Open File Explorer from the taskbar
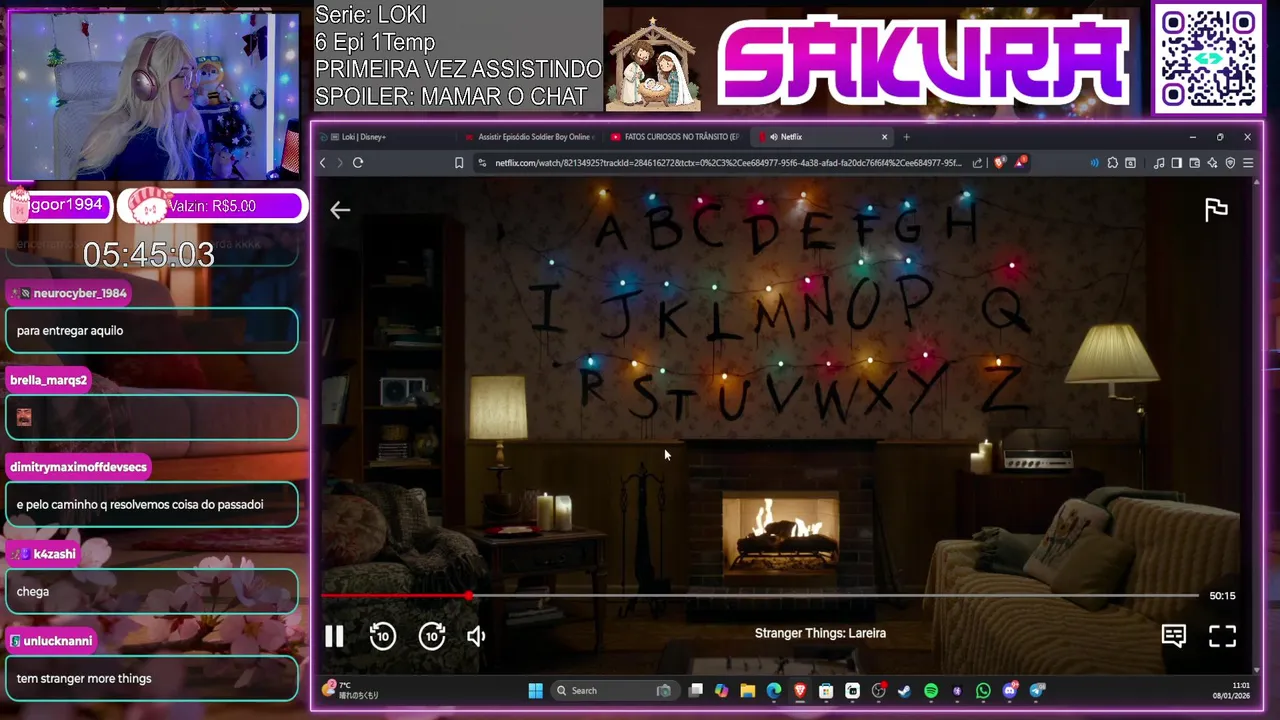 748,691
